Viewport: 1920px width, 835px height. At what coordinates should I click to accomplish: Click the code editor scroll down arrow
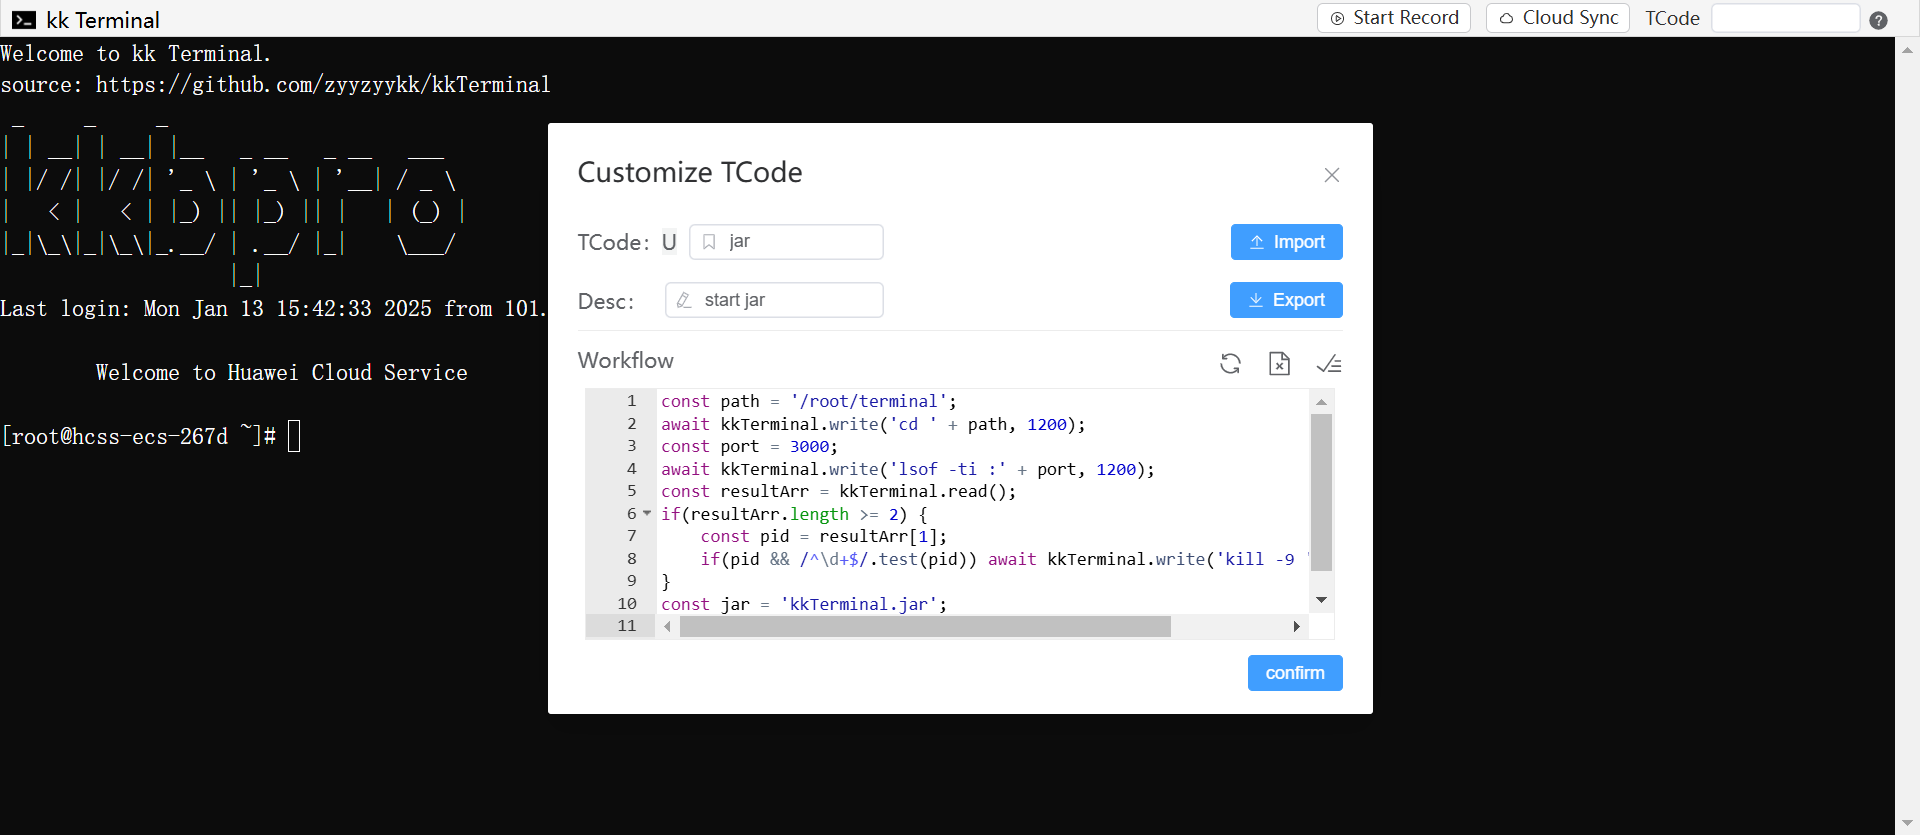pyautogui.click(x=1321, y=600)
